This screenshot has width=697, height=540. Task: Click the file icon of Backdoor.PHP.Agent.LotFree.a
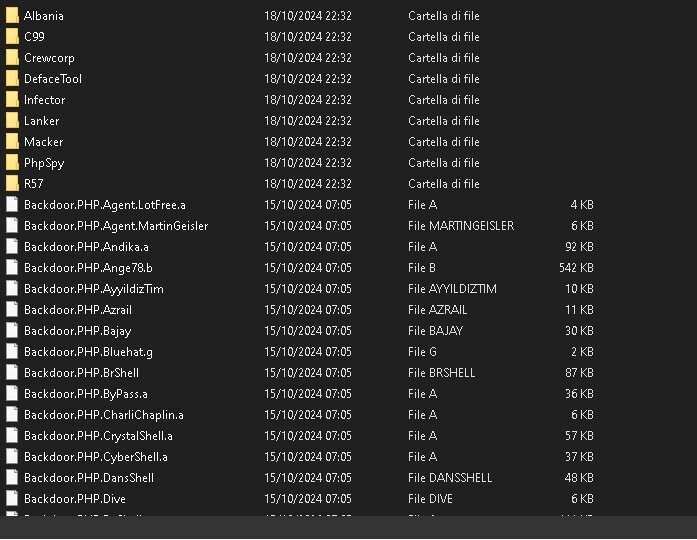(x=12, y=204)
